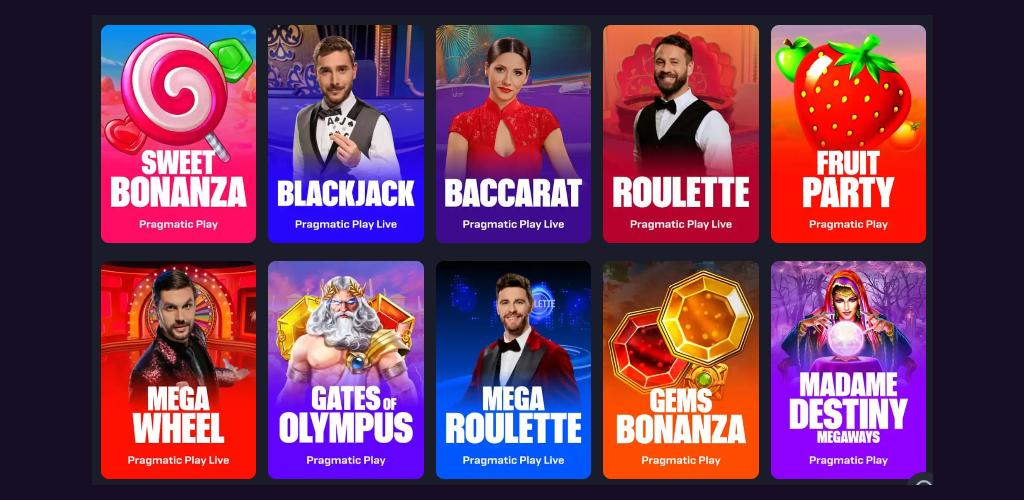
Task: Open the Sweet Bonanza game tile
Action: (178, 134)
